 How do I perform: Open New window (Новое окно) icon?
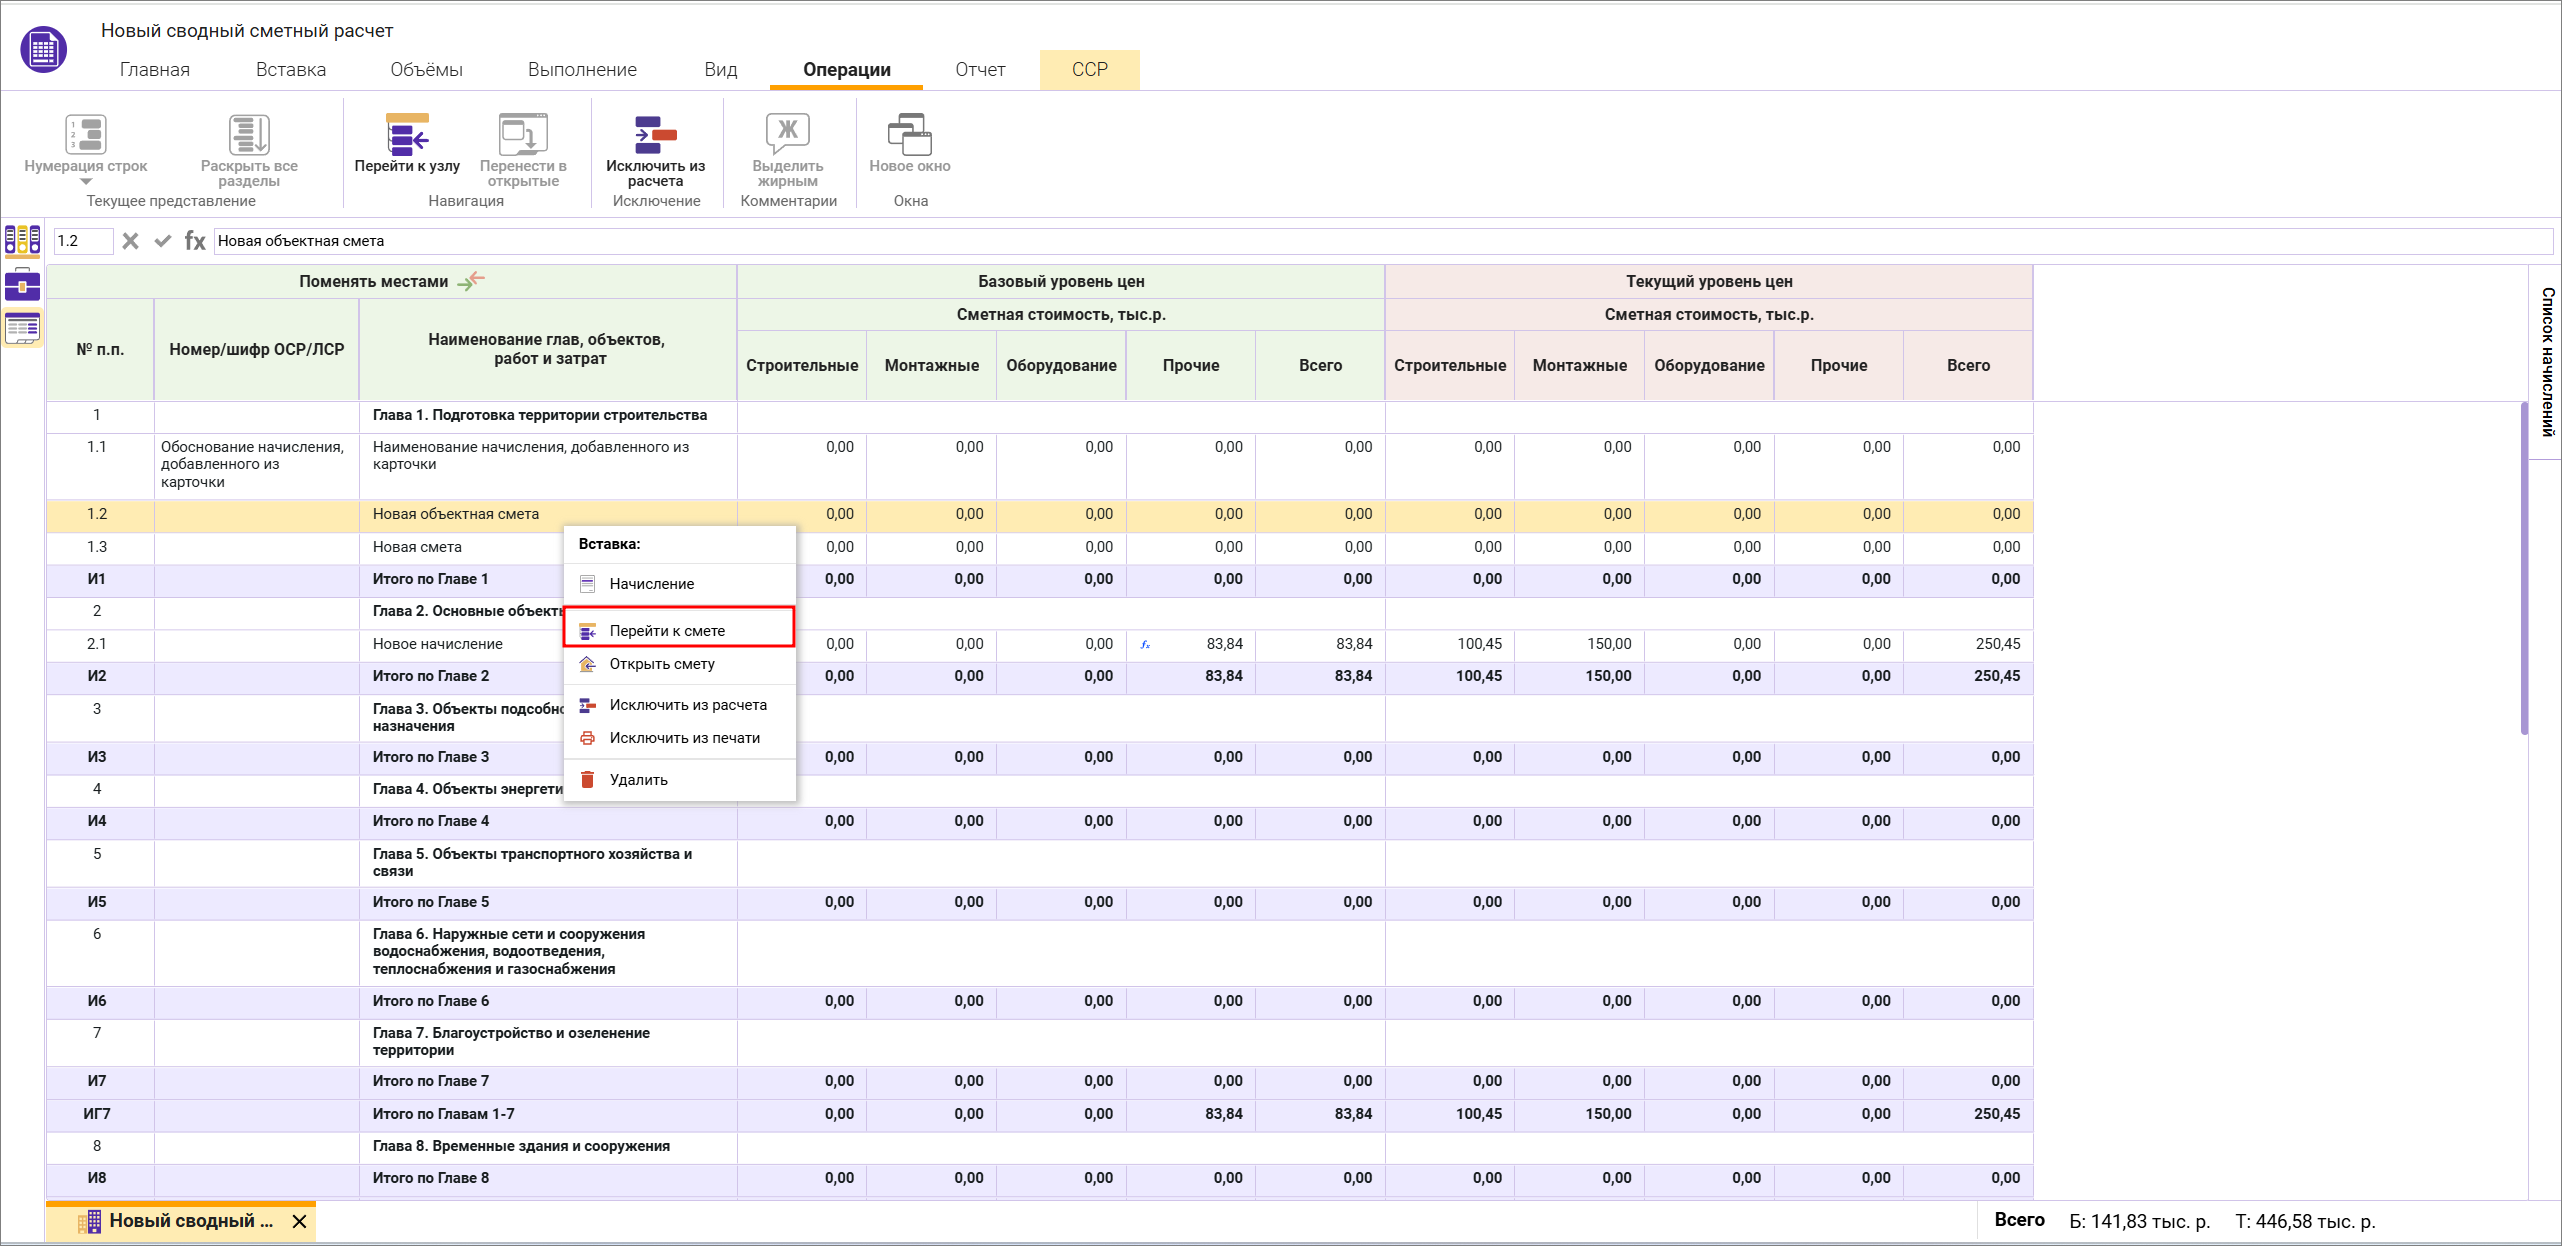click(909, 135)
